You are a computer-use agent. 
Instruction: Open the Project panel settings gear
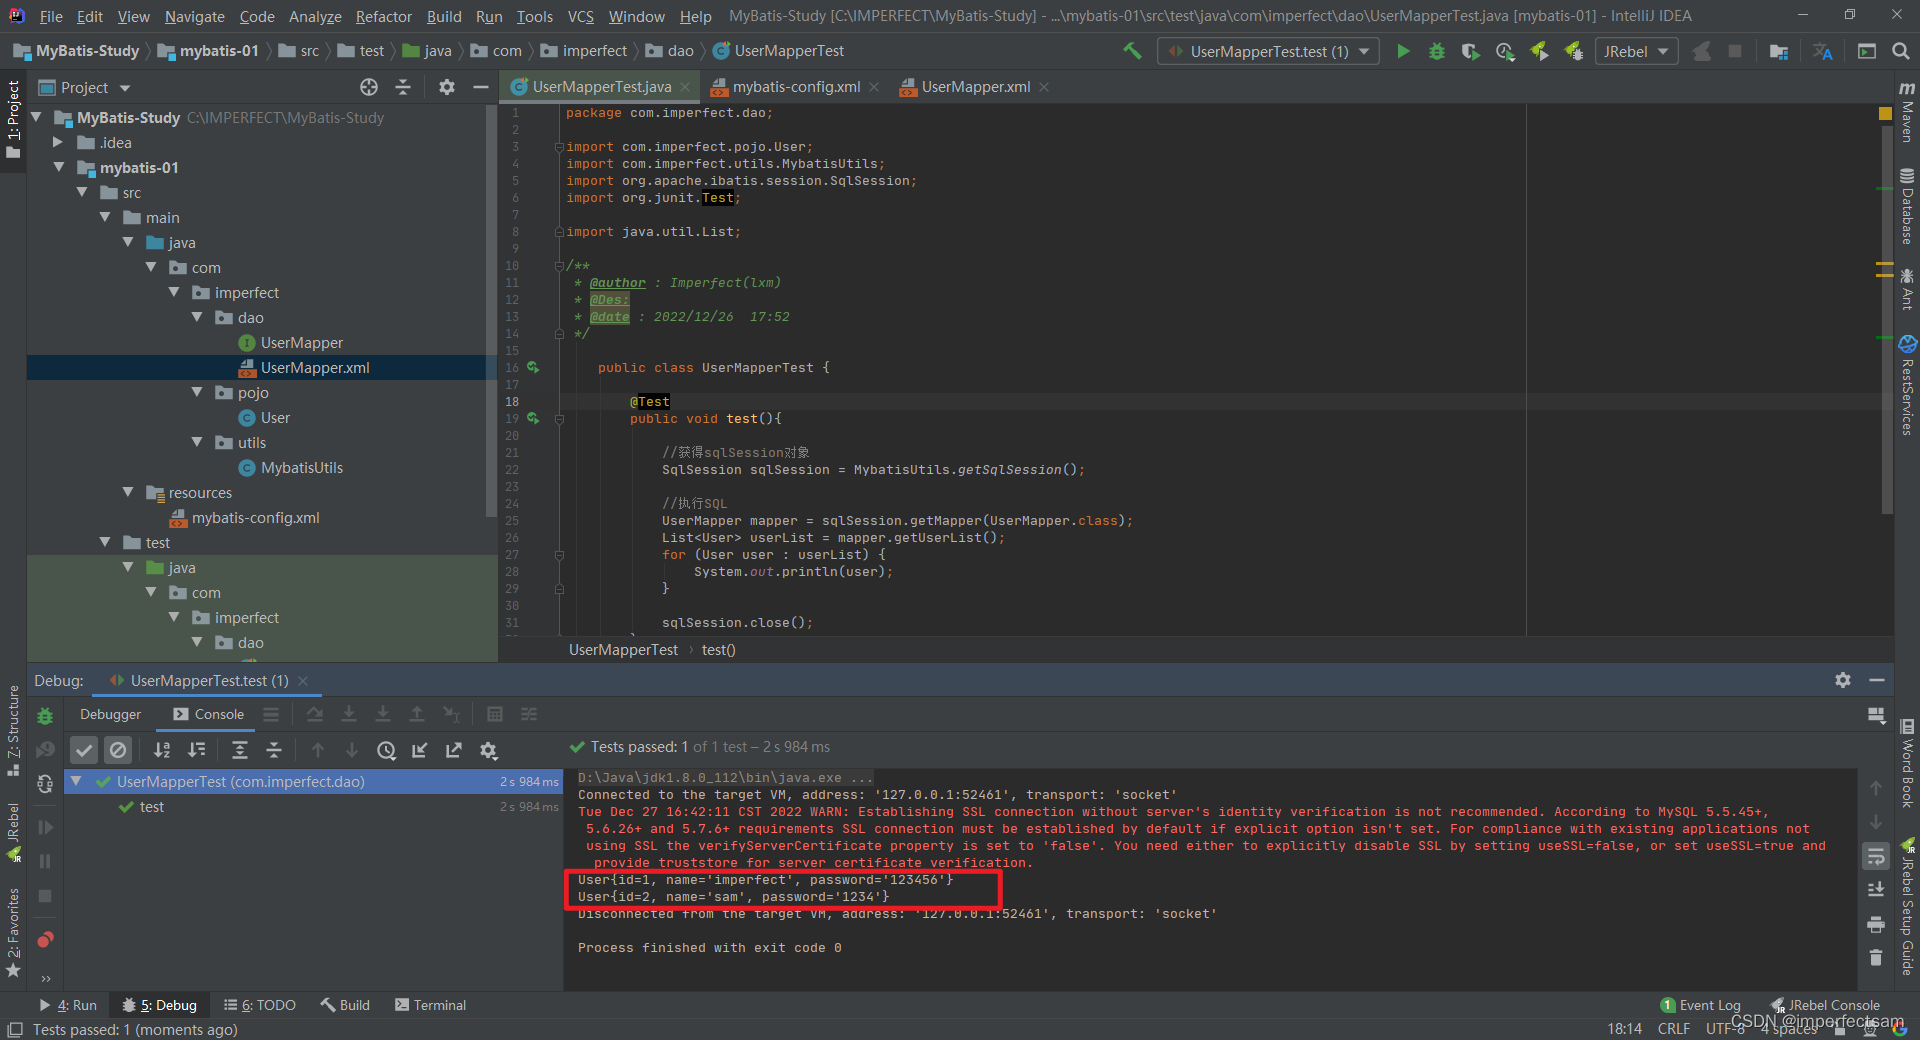pos(447,87)
